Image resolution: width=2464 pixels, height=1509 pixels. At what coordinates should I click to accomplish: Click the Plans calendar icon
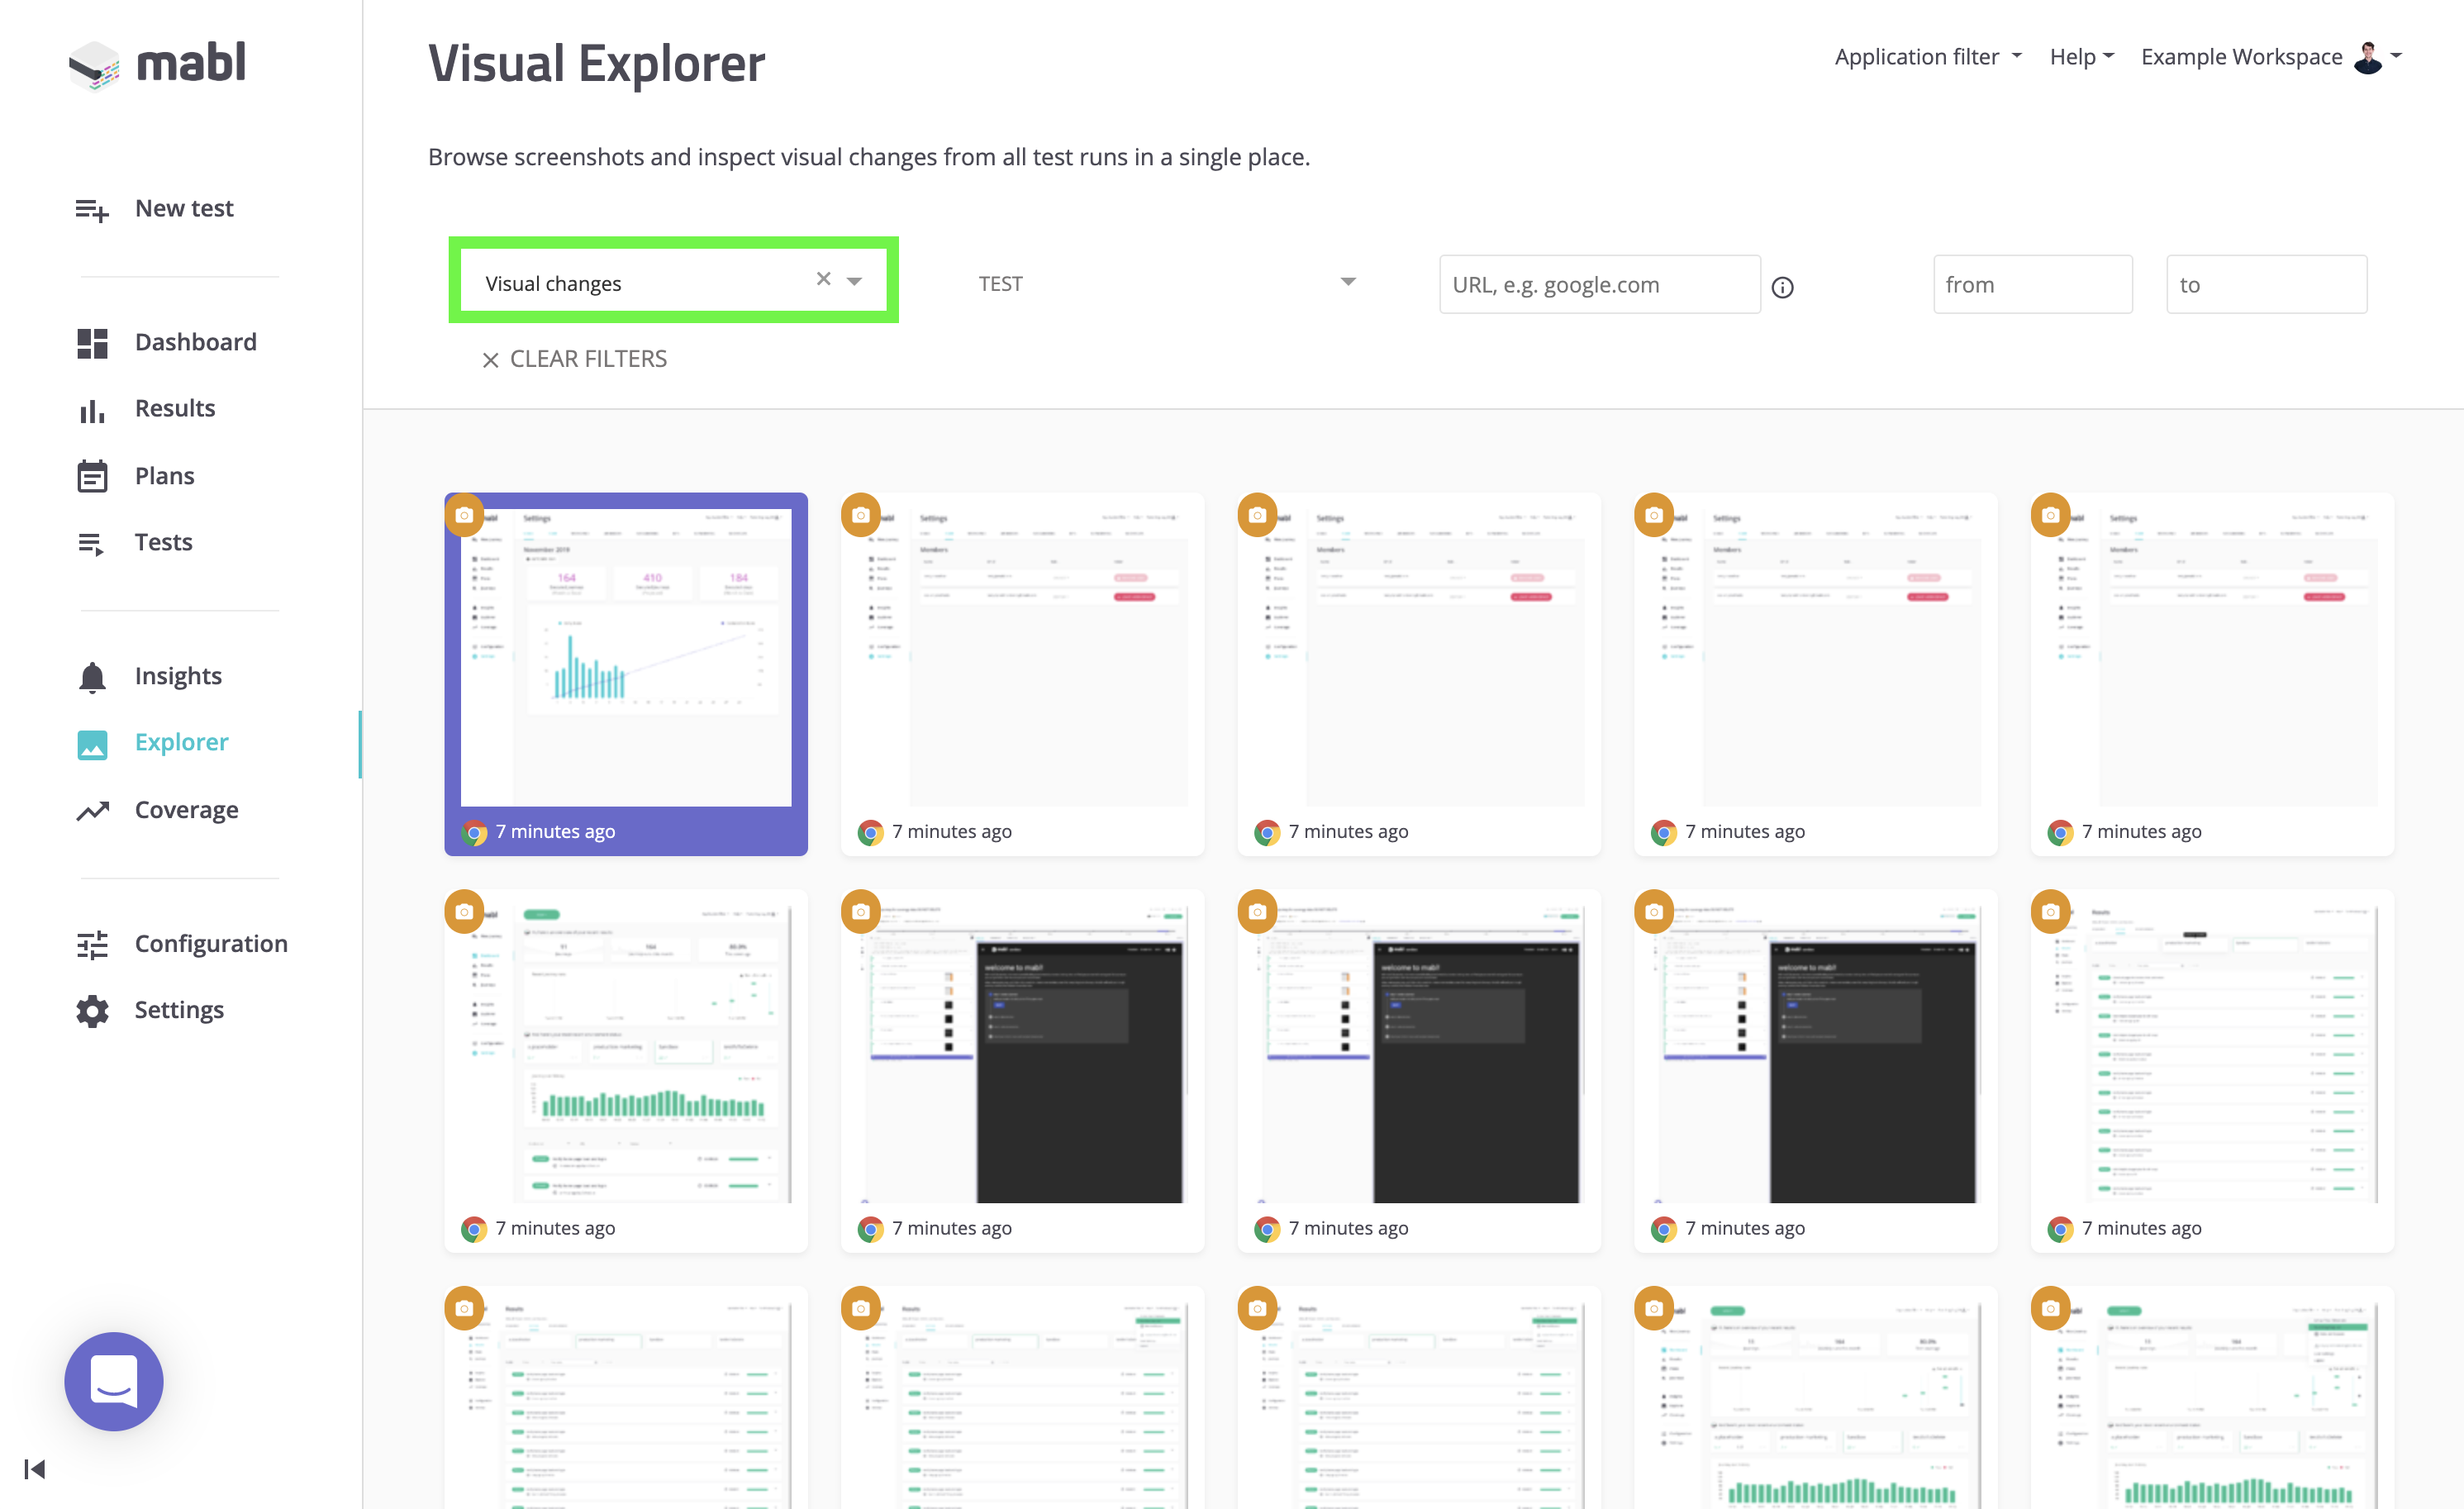point(91,476)
